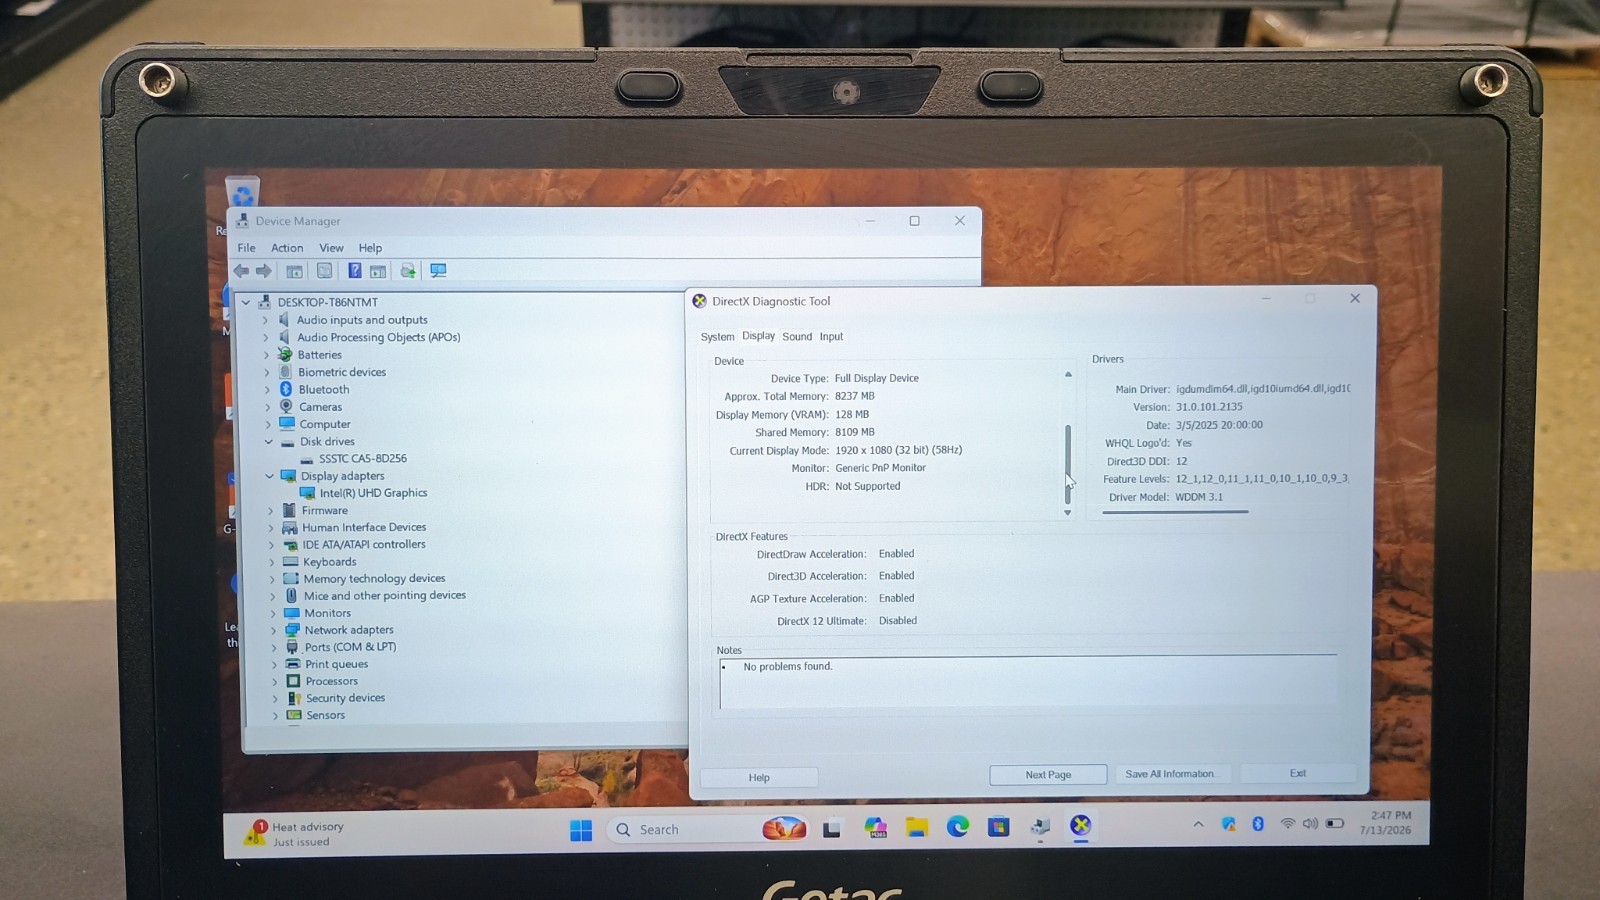Click Update device driver toolbar icon
Viewport: 1600px width, 900px height.
click(x=408, y=271)
